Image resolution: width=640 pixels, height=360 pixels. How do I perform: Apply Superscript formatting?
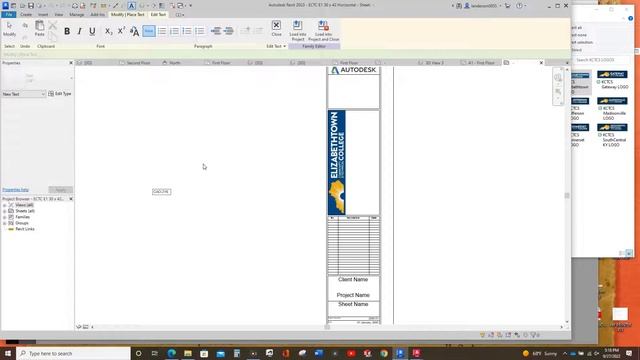[x=121, y=31]
